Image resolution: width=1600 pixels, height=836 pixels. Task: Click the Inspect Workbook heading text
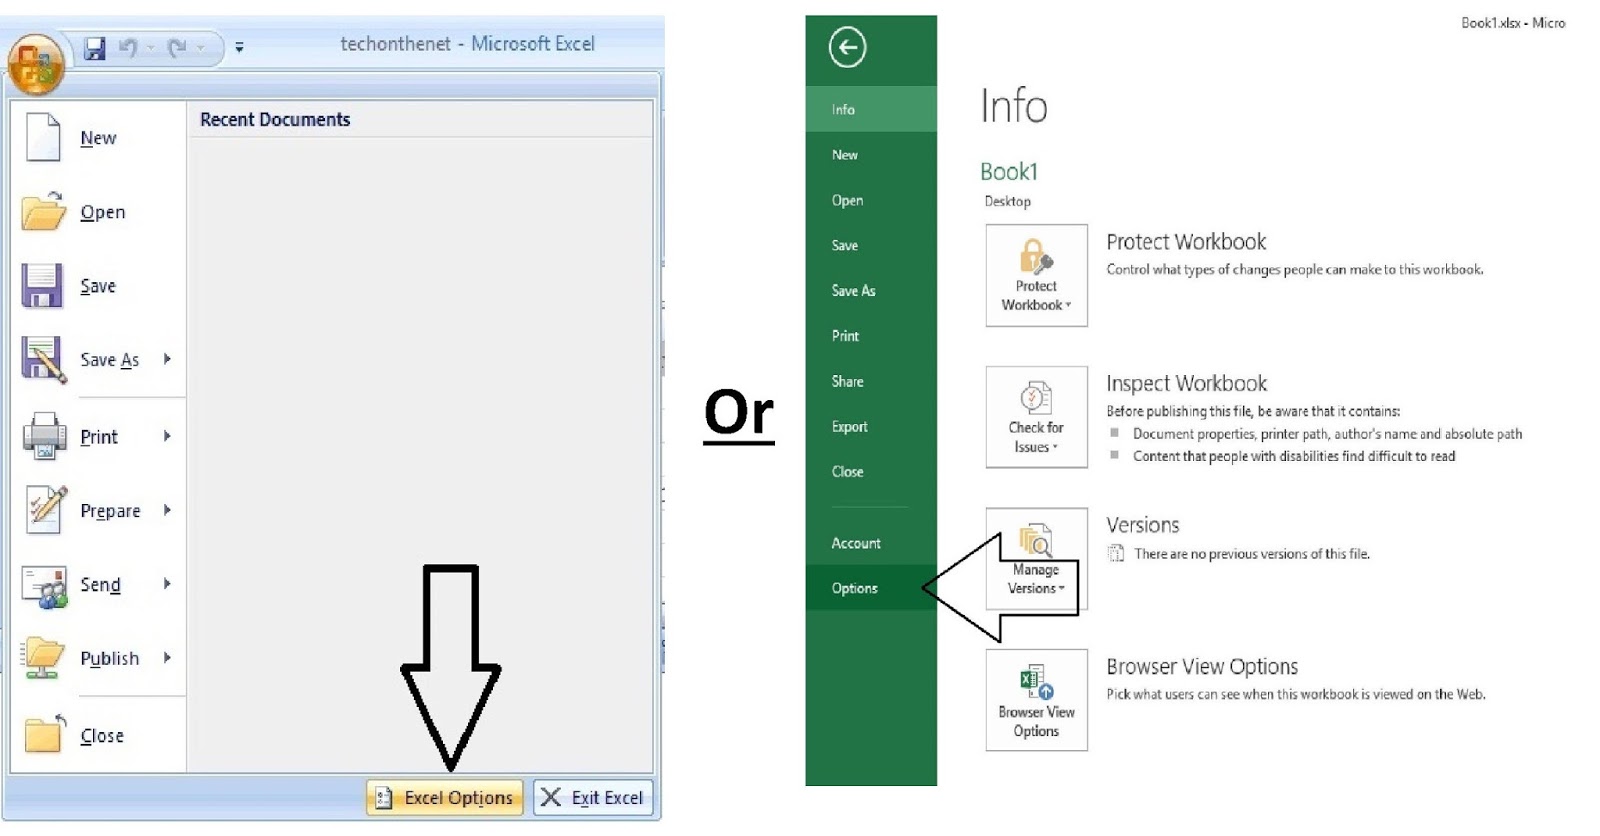(x=1186, y=384)
